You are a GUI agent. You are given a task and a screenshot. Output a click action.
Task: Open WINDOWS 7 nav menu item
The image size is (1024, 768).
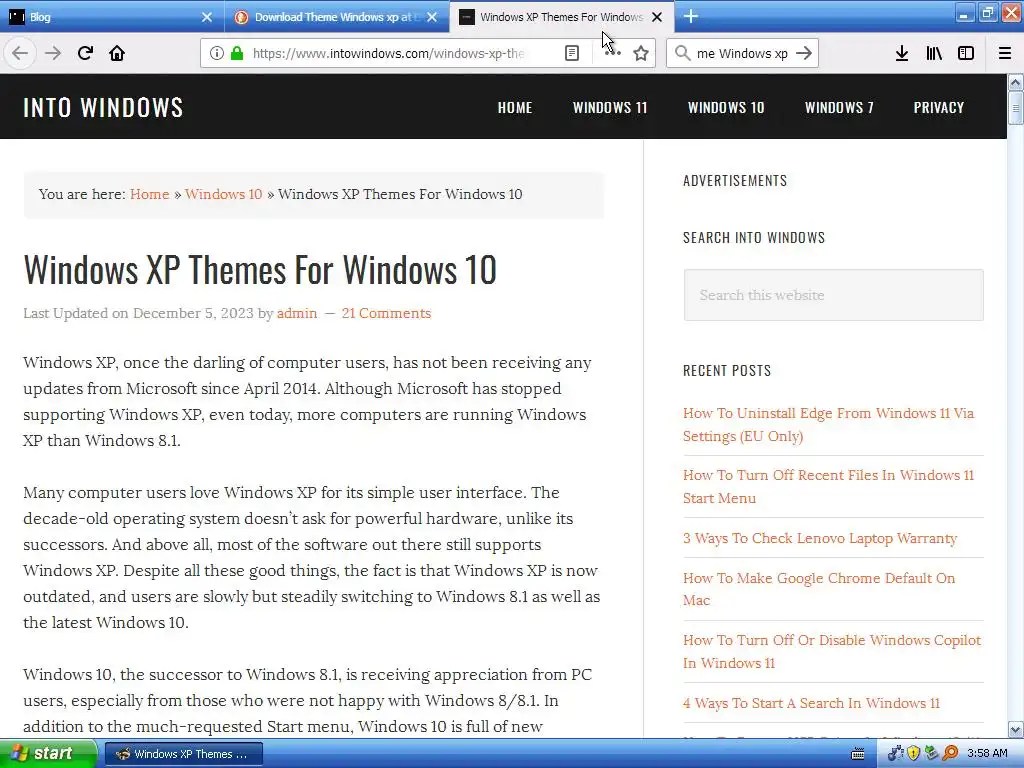point(839,107)
